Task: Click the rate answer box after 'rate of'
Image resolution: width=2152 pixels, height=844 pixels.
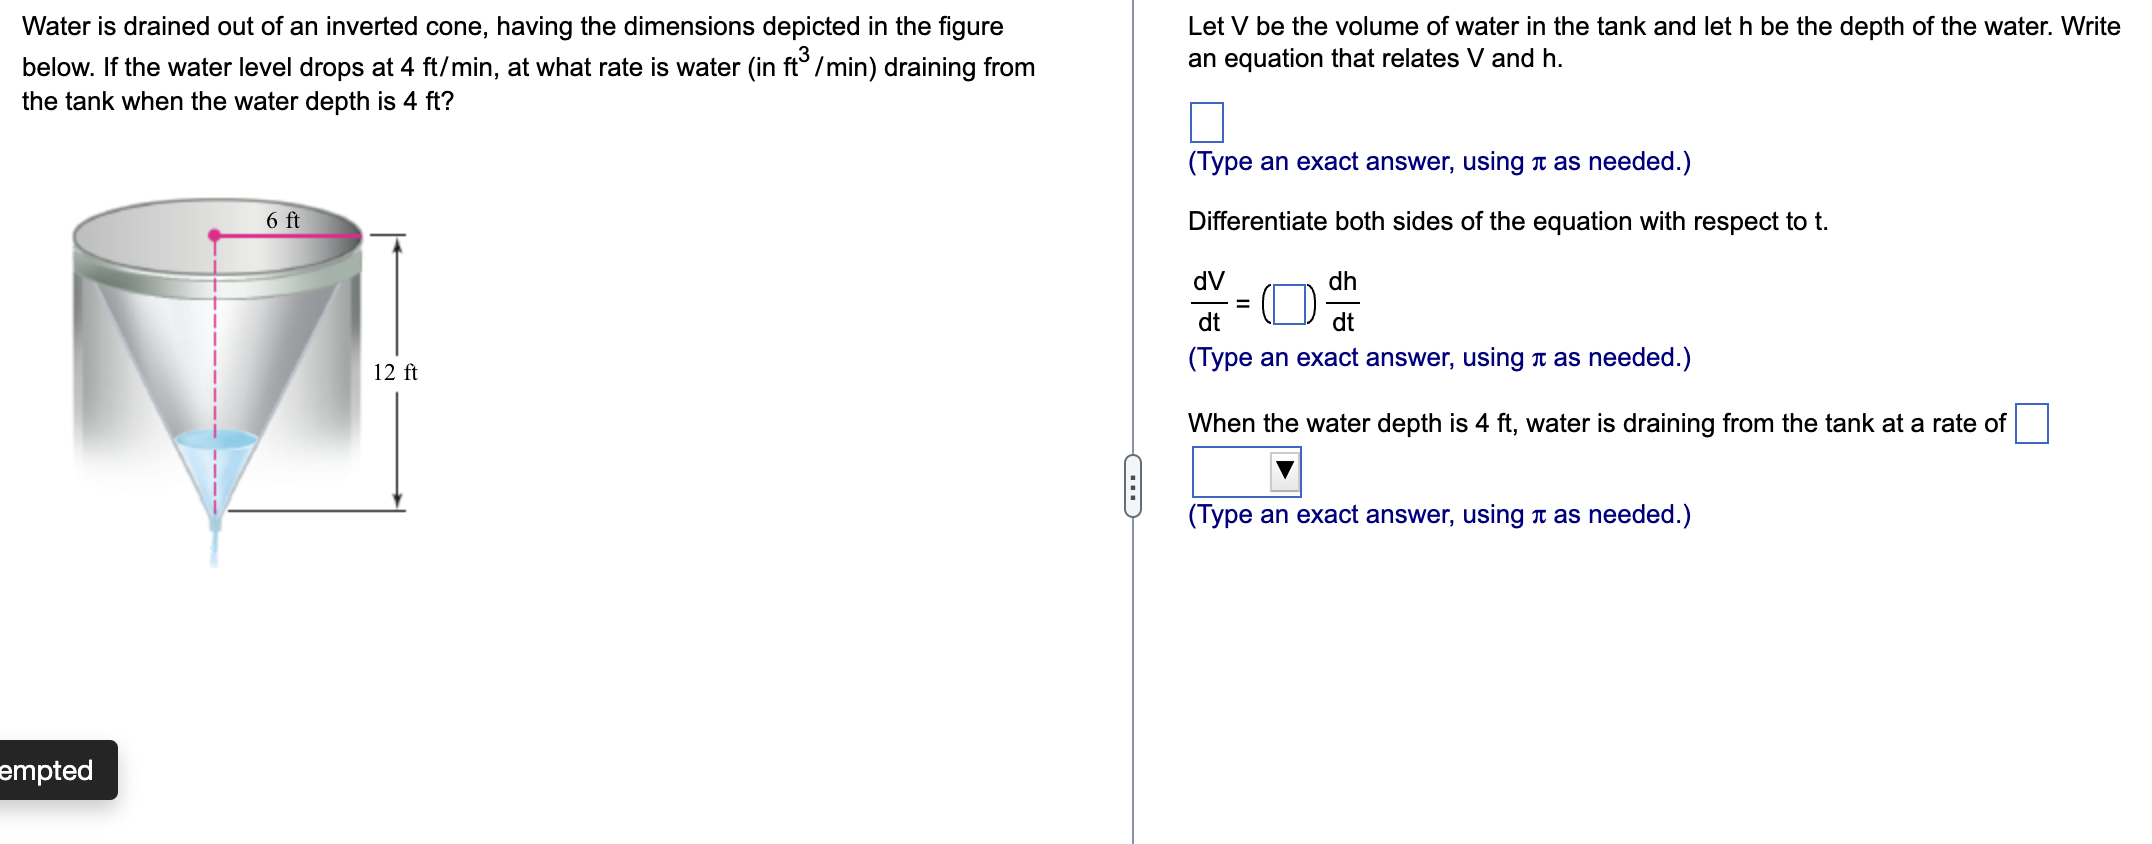Action: [x=2030, y=423]
